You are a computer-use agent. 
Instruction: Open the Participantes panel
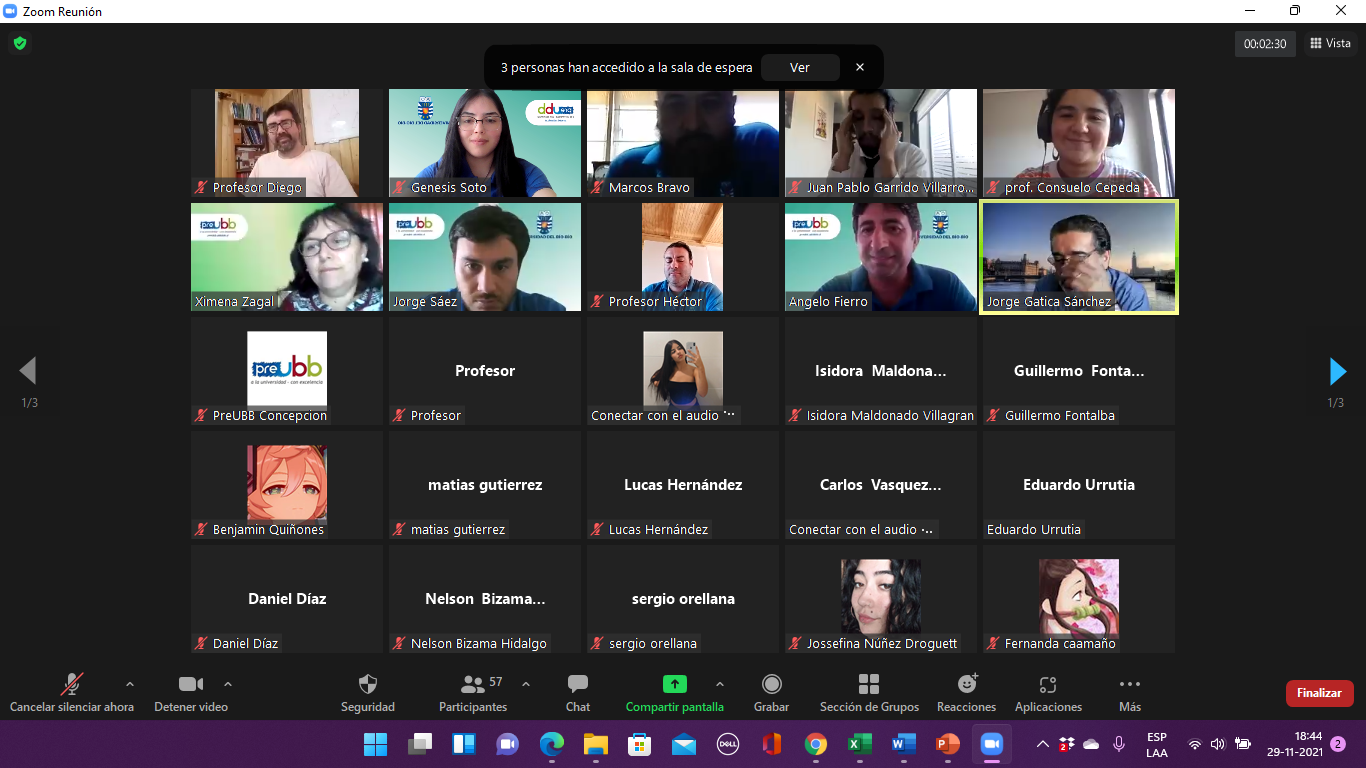tap(473, 685)
